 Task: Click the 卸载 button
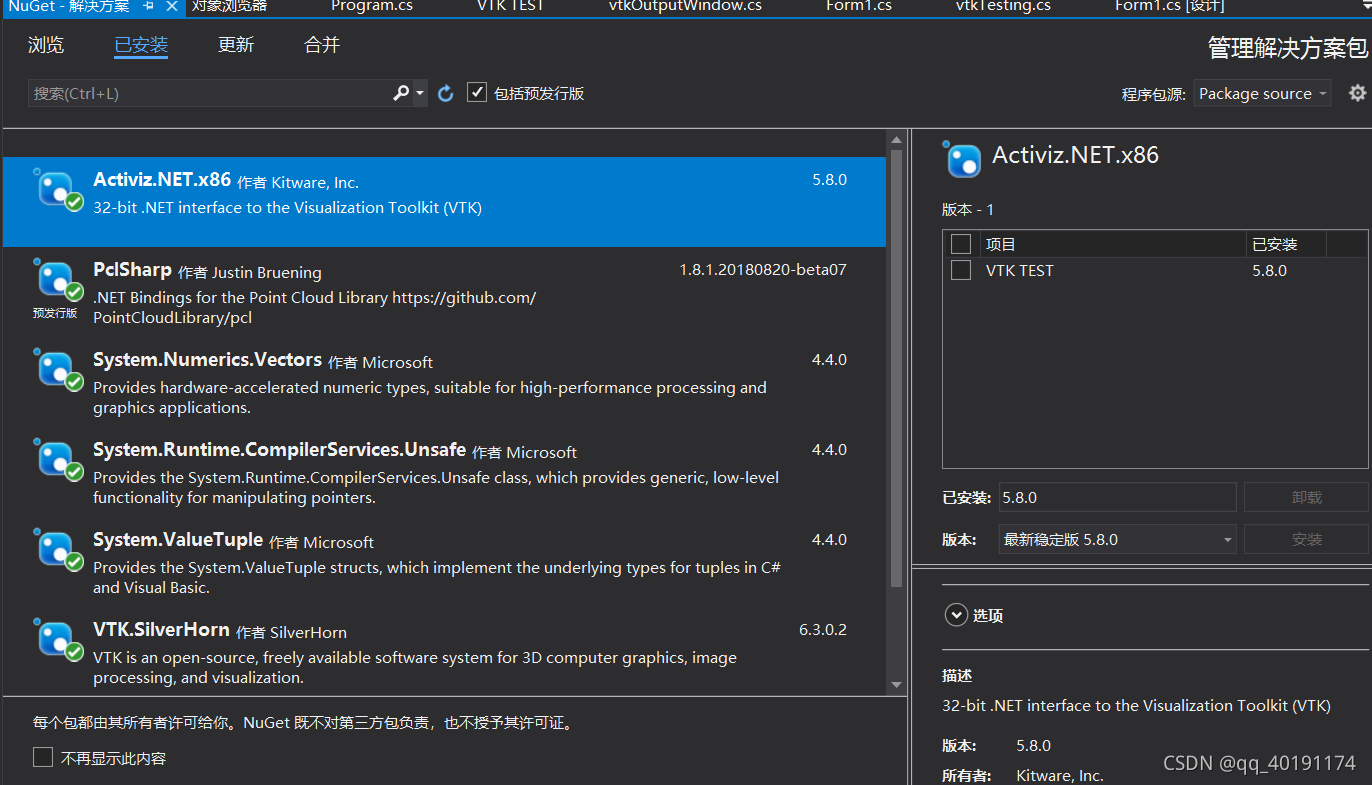click(x=1306, y=497)
